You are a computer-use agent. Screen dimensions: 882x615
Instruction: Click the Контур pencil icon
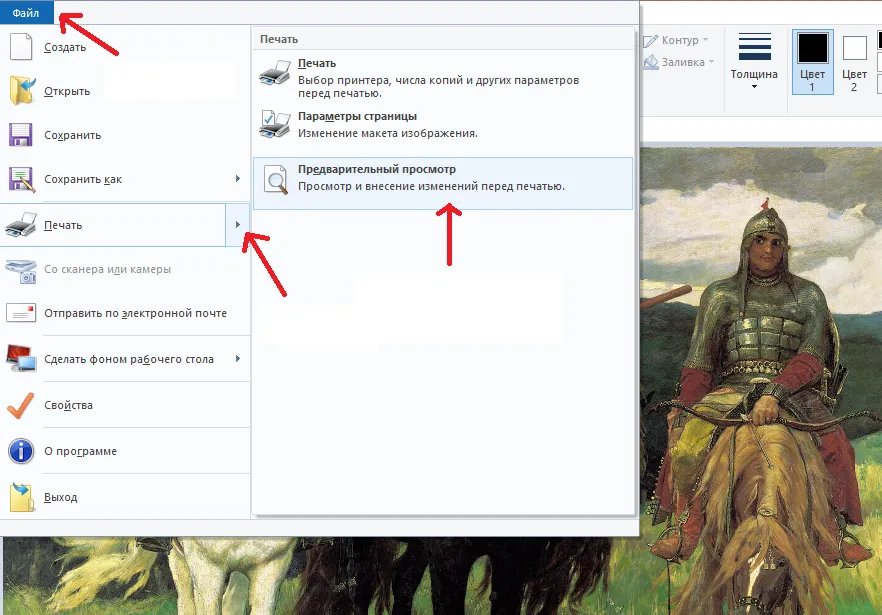[x=650, y=41]
